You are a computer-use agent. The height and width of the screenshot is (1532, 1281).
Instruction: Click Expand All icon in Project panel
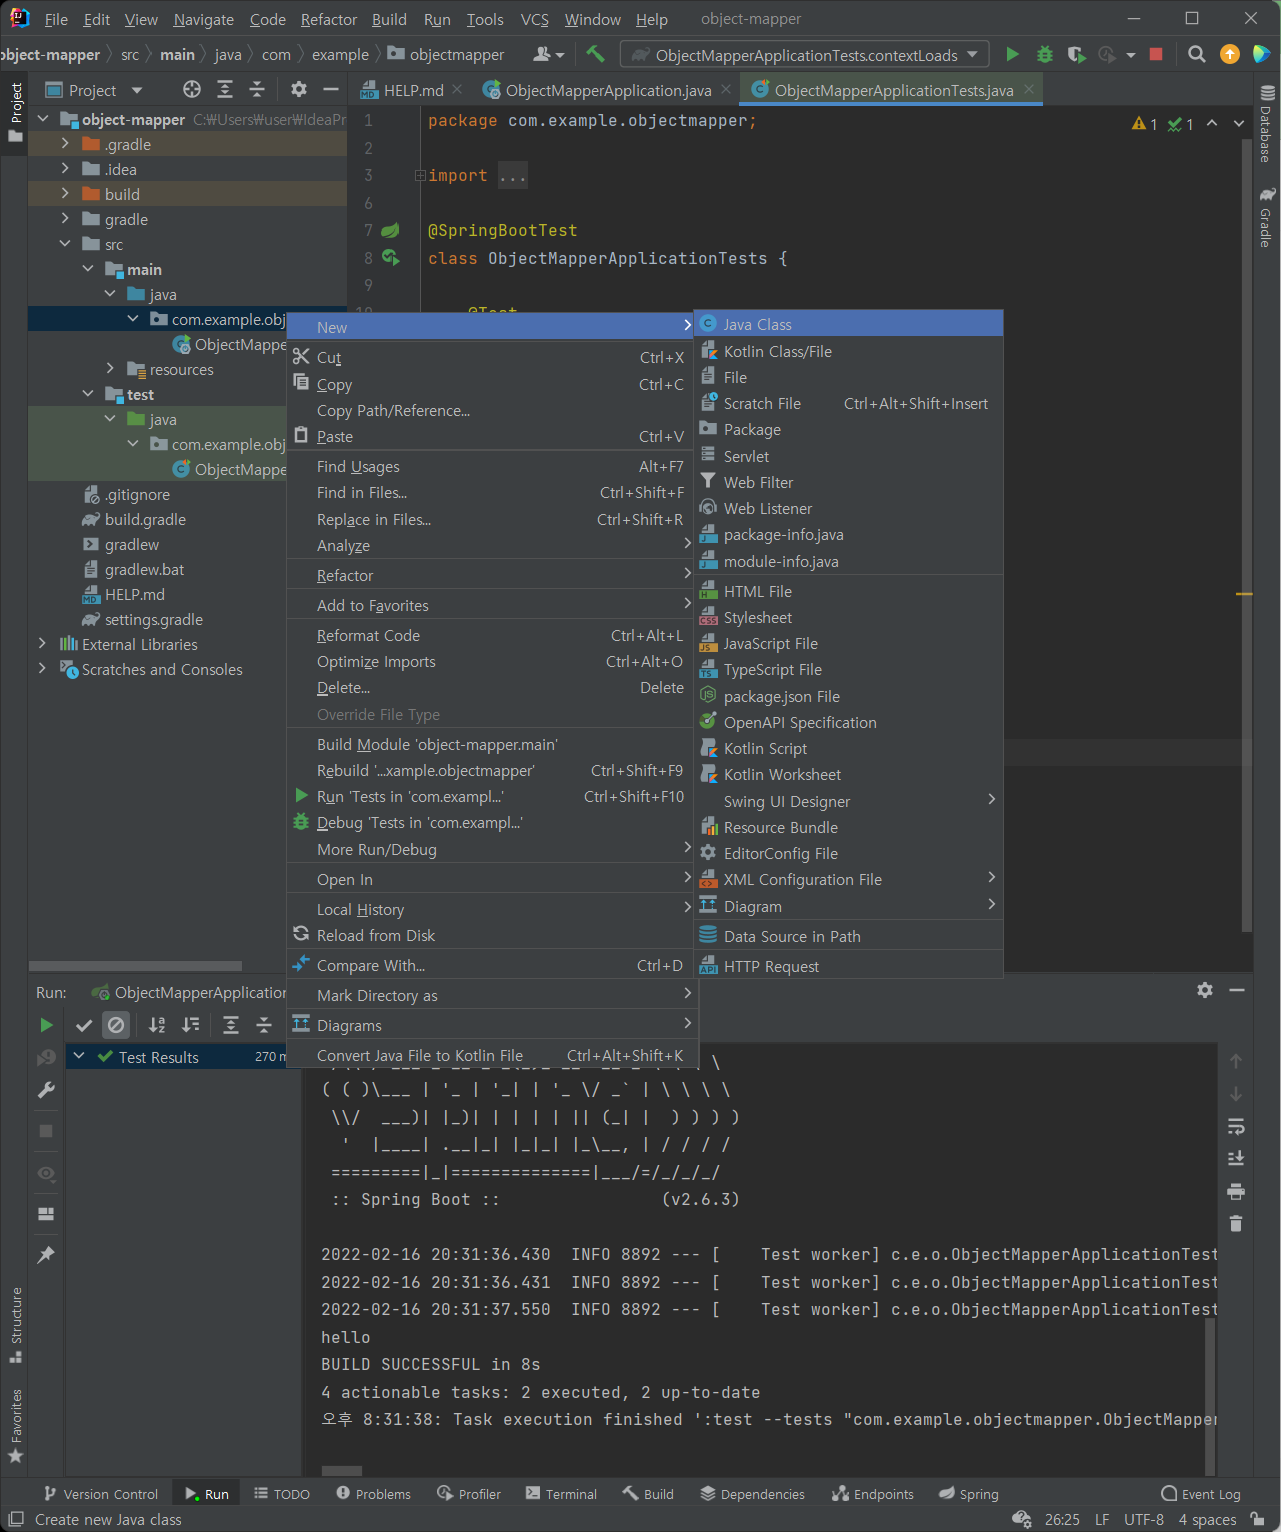pyautogui.click(x=225, y=90)
